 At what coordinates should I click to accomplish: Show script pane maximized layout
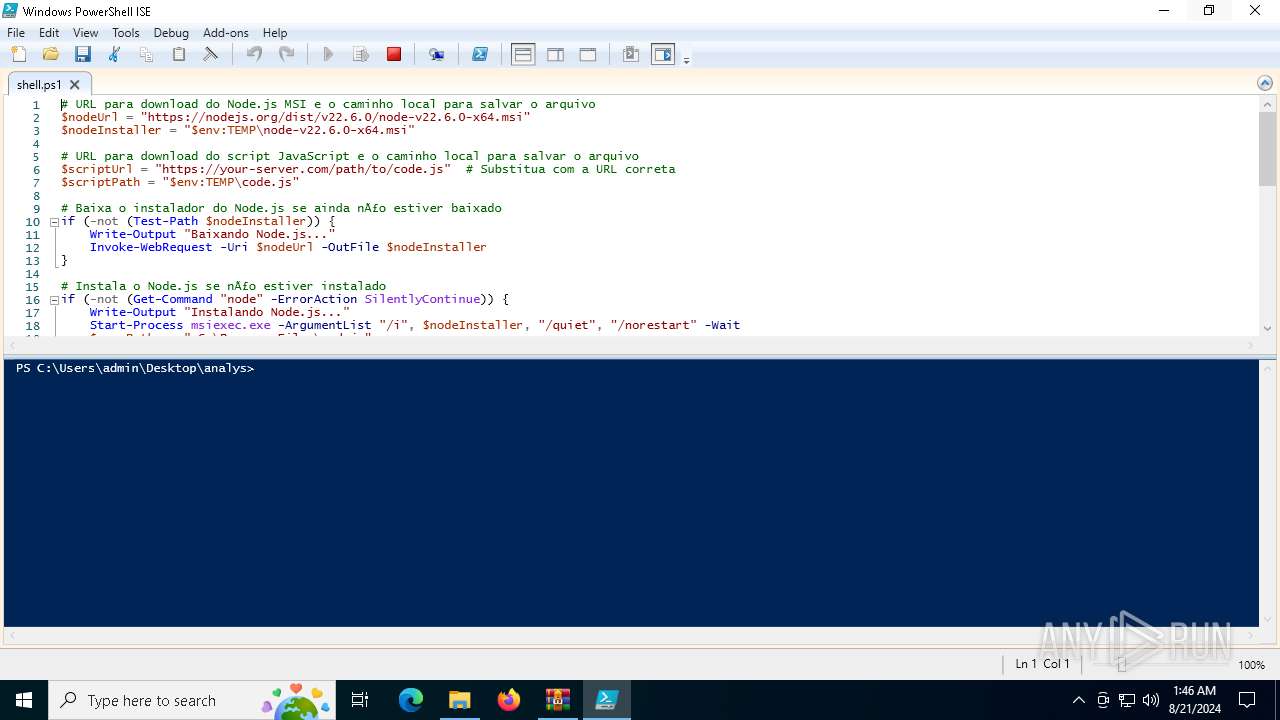(x=588, y=54)
